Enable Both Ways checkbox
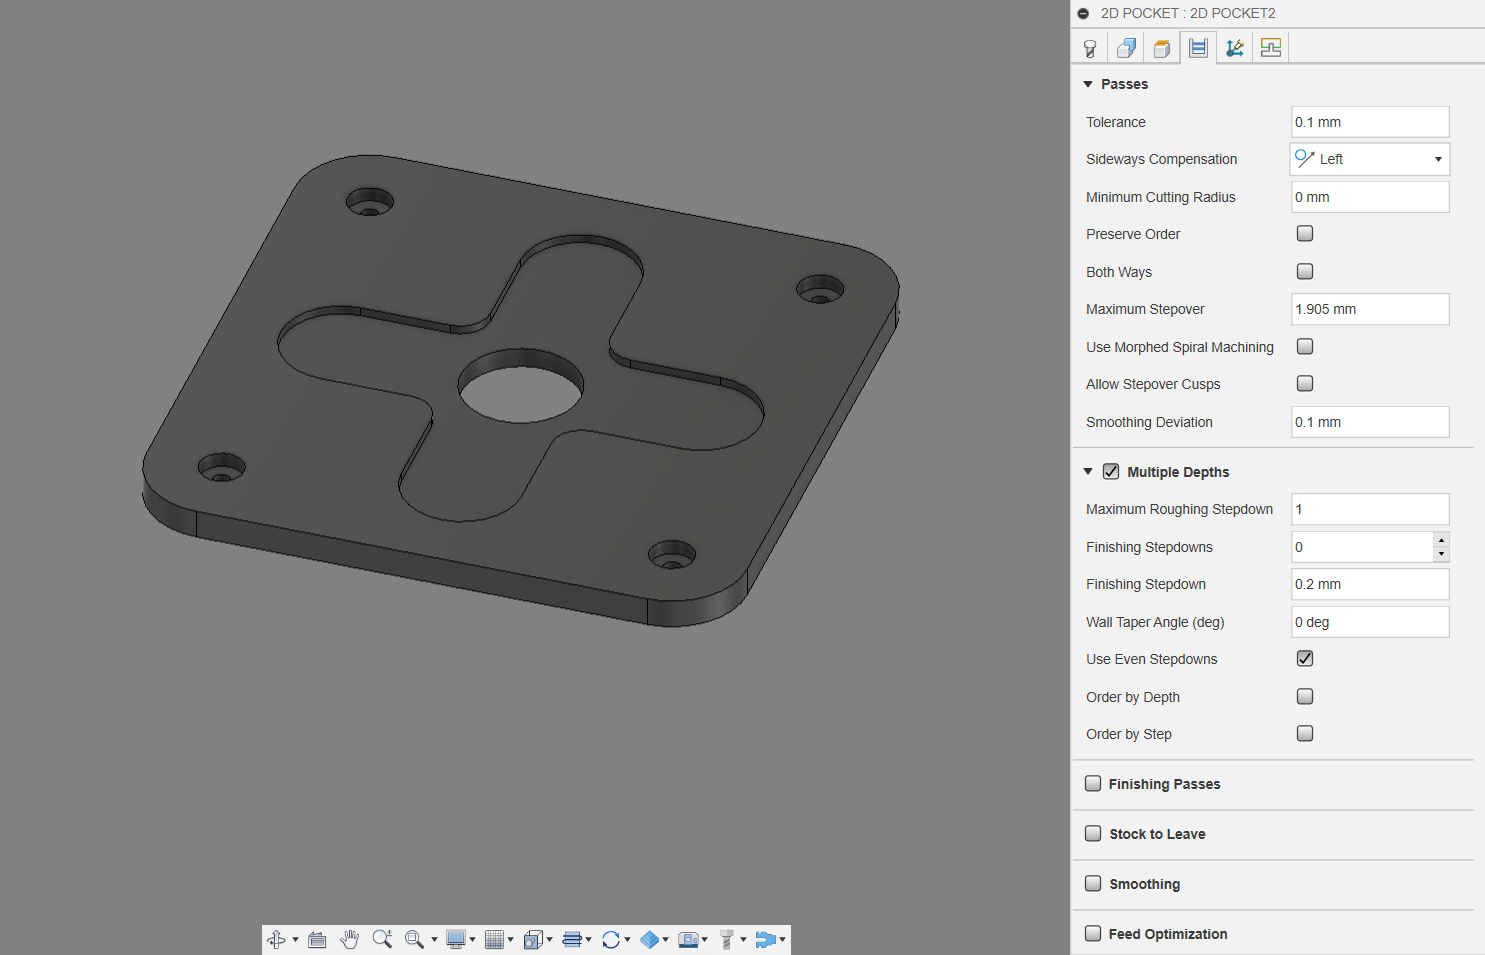The image size is (1485, 955). click(x=1305, y=271)
